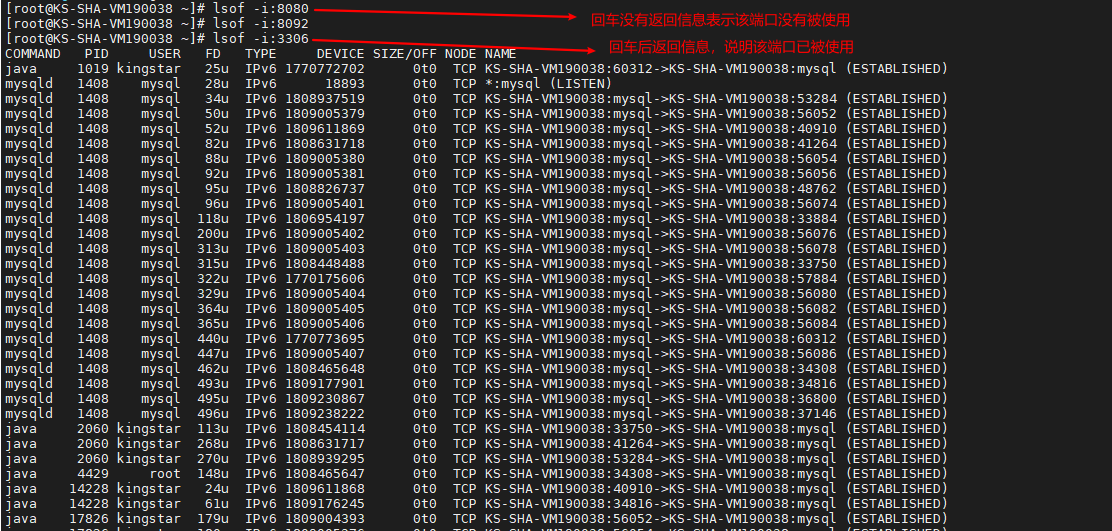Screen dimensions: 1112x531
Task: Click file descriptor 329u
Action: pos(213,294)
